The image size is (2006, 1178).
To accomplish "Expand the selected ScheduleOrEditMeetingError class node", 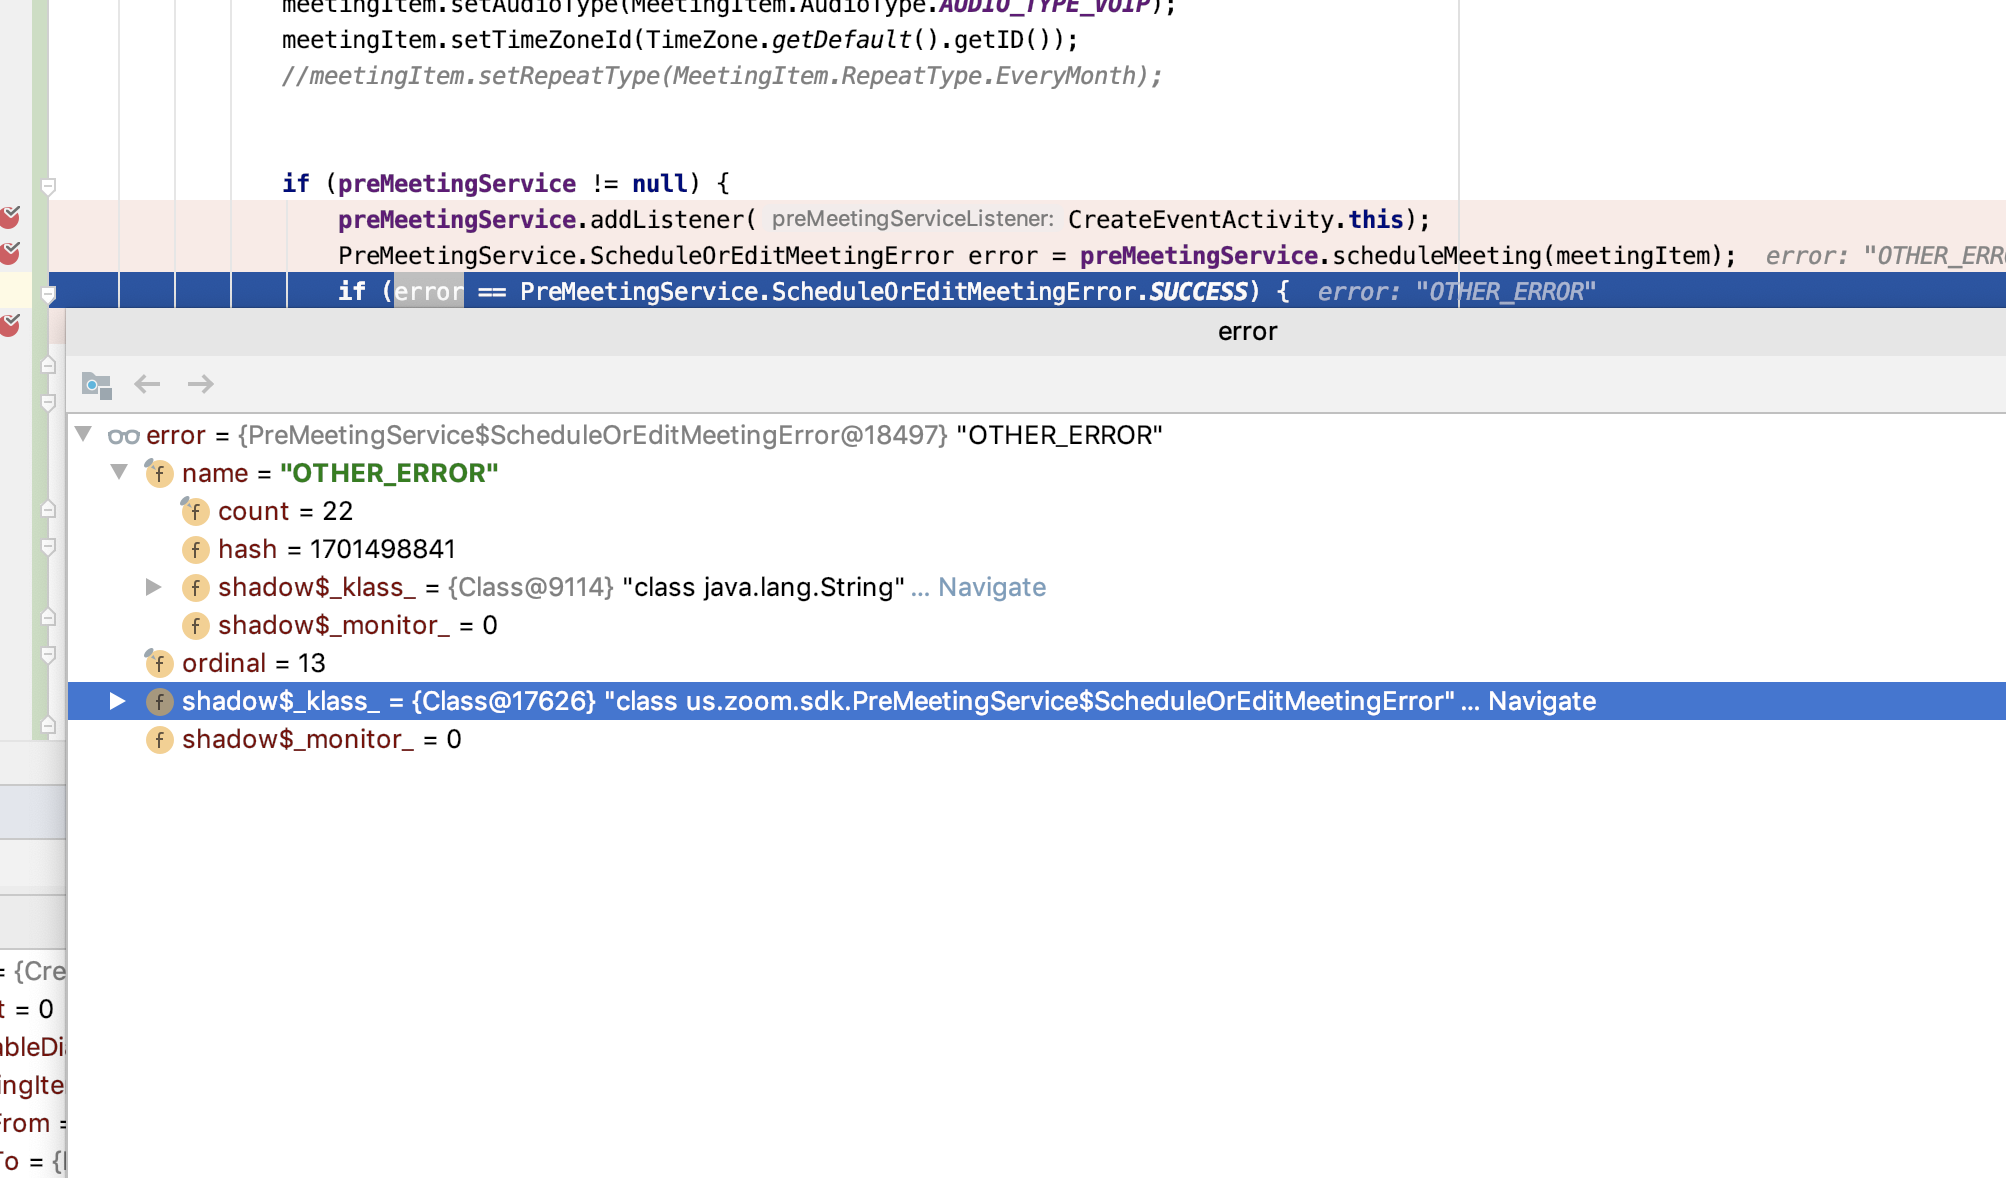I will coord(117,701).
